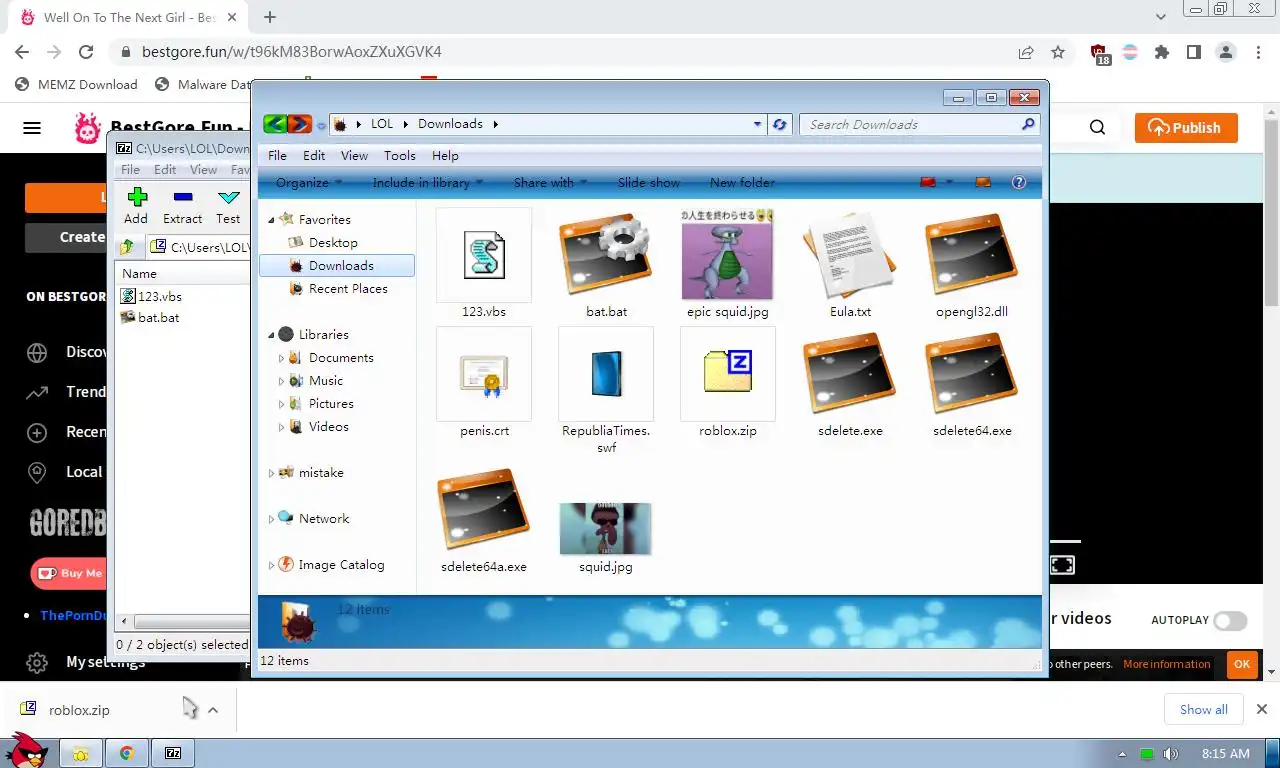Click the change view icon in Explorer toolbar
Viewport: 1280px width, 768px height.
click(927, 182)
